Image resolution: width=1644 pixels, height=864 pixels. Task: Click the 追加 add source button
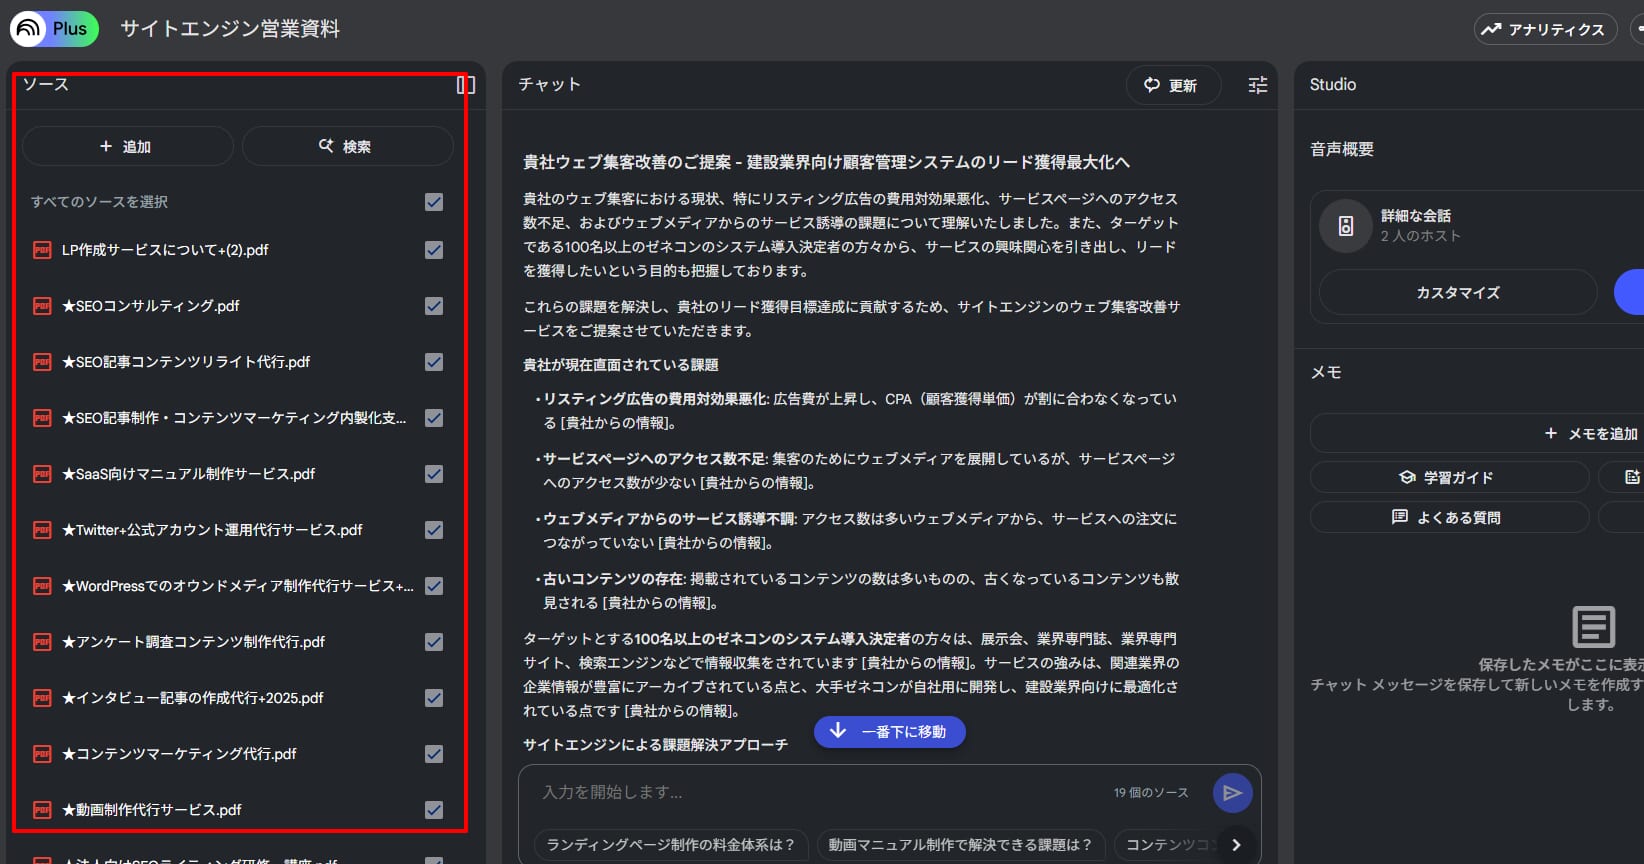coord(127,146)
